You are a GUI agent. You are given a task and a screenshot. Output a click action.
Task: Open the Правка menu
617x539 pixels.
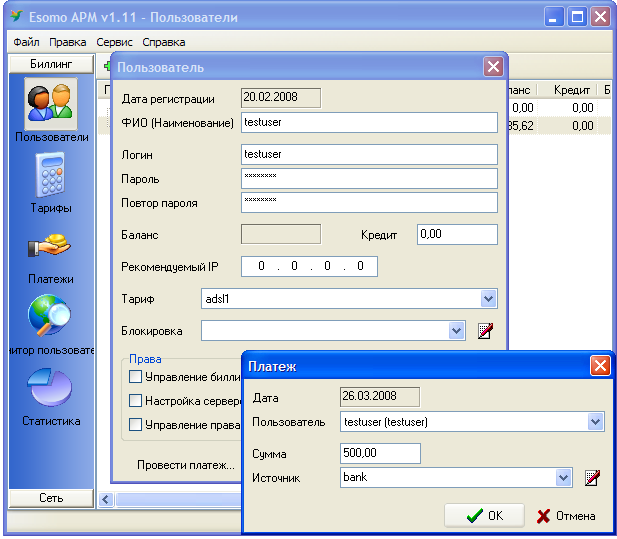(x=68, y=42)
